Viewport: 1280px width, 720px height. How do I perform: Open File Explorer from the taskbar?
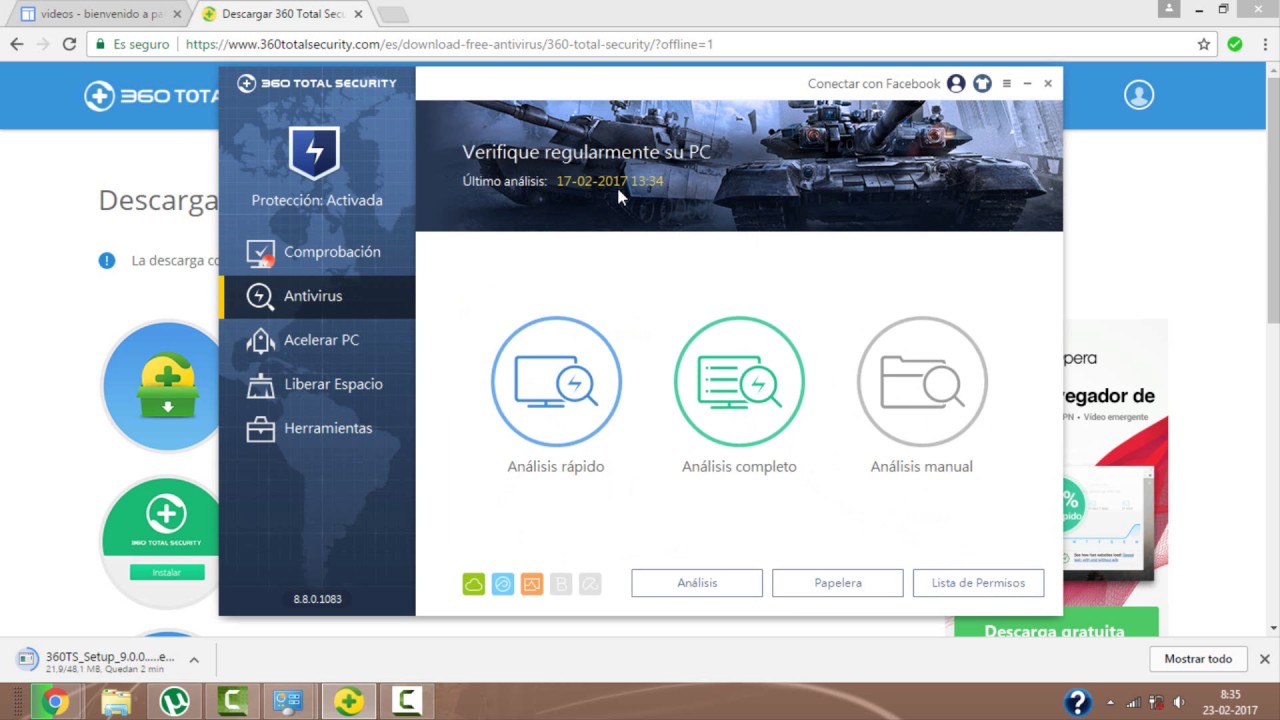click(116, 702)
